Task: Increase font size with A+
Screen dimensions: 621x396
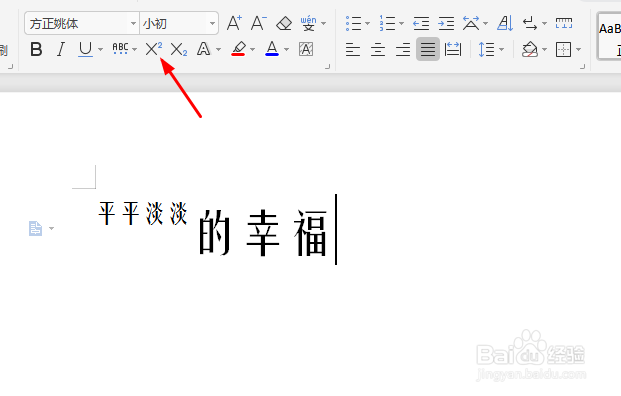Action: click(234, 23)
